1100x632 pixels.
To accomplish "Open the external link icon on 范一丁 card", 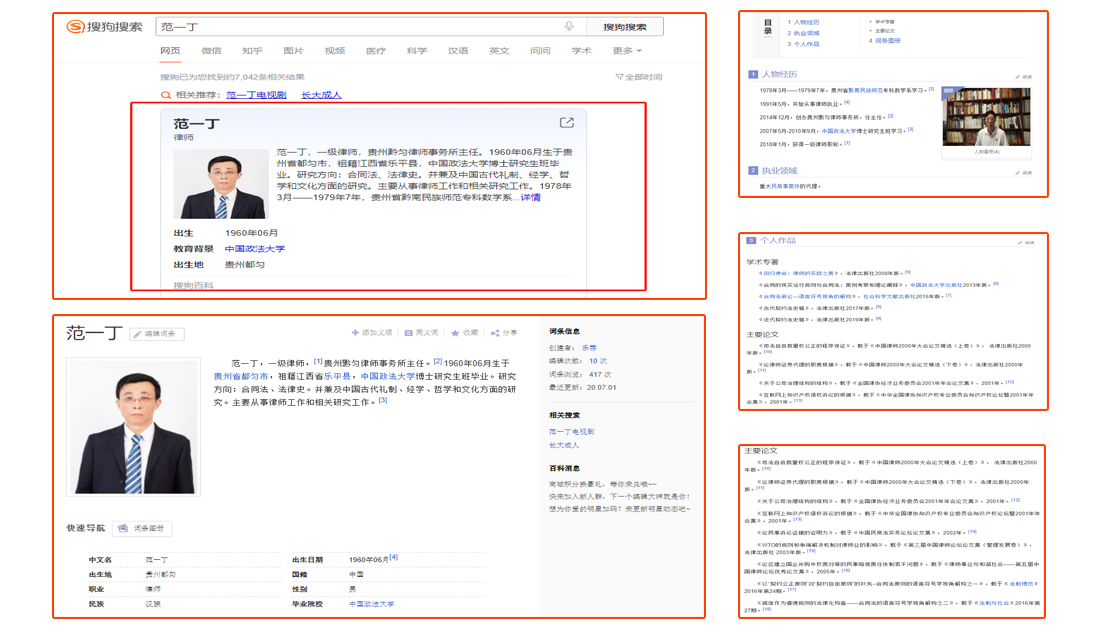I will [x=567, y=120].
